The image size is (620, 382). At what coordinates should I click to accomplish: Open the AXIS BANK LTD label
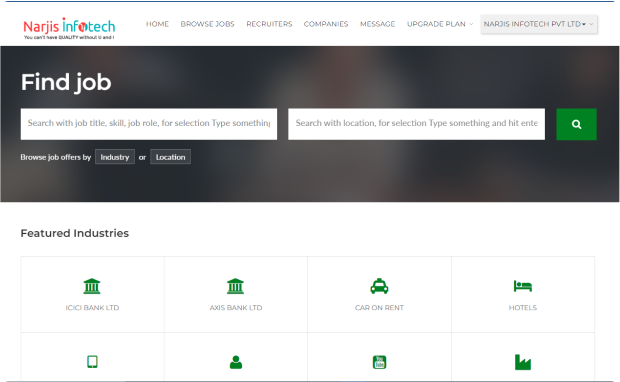coord(236,308)
